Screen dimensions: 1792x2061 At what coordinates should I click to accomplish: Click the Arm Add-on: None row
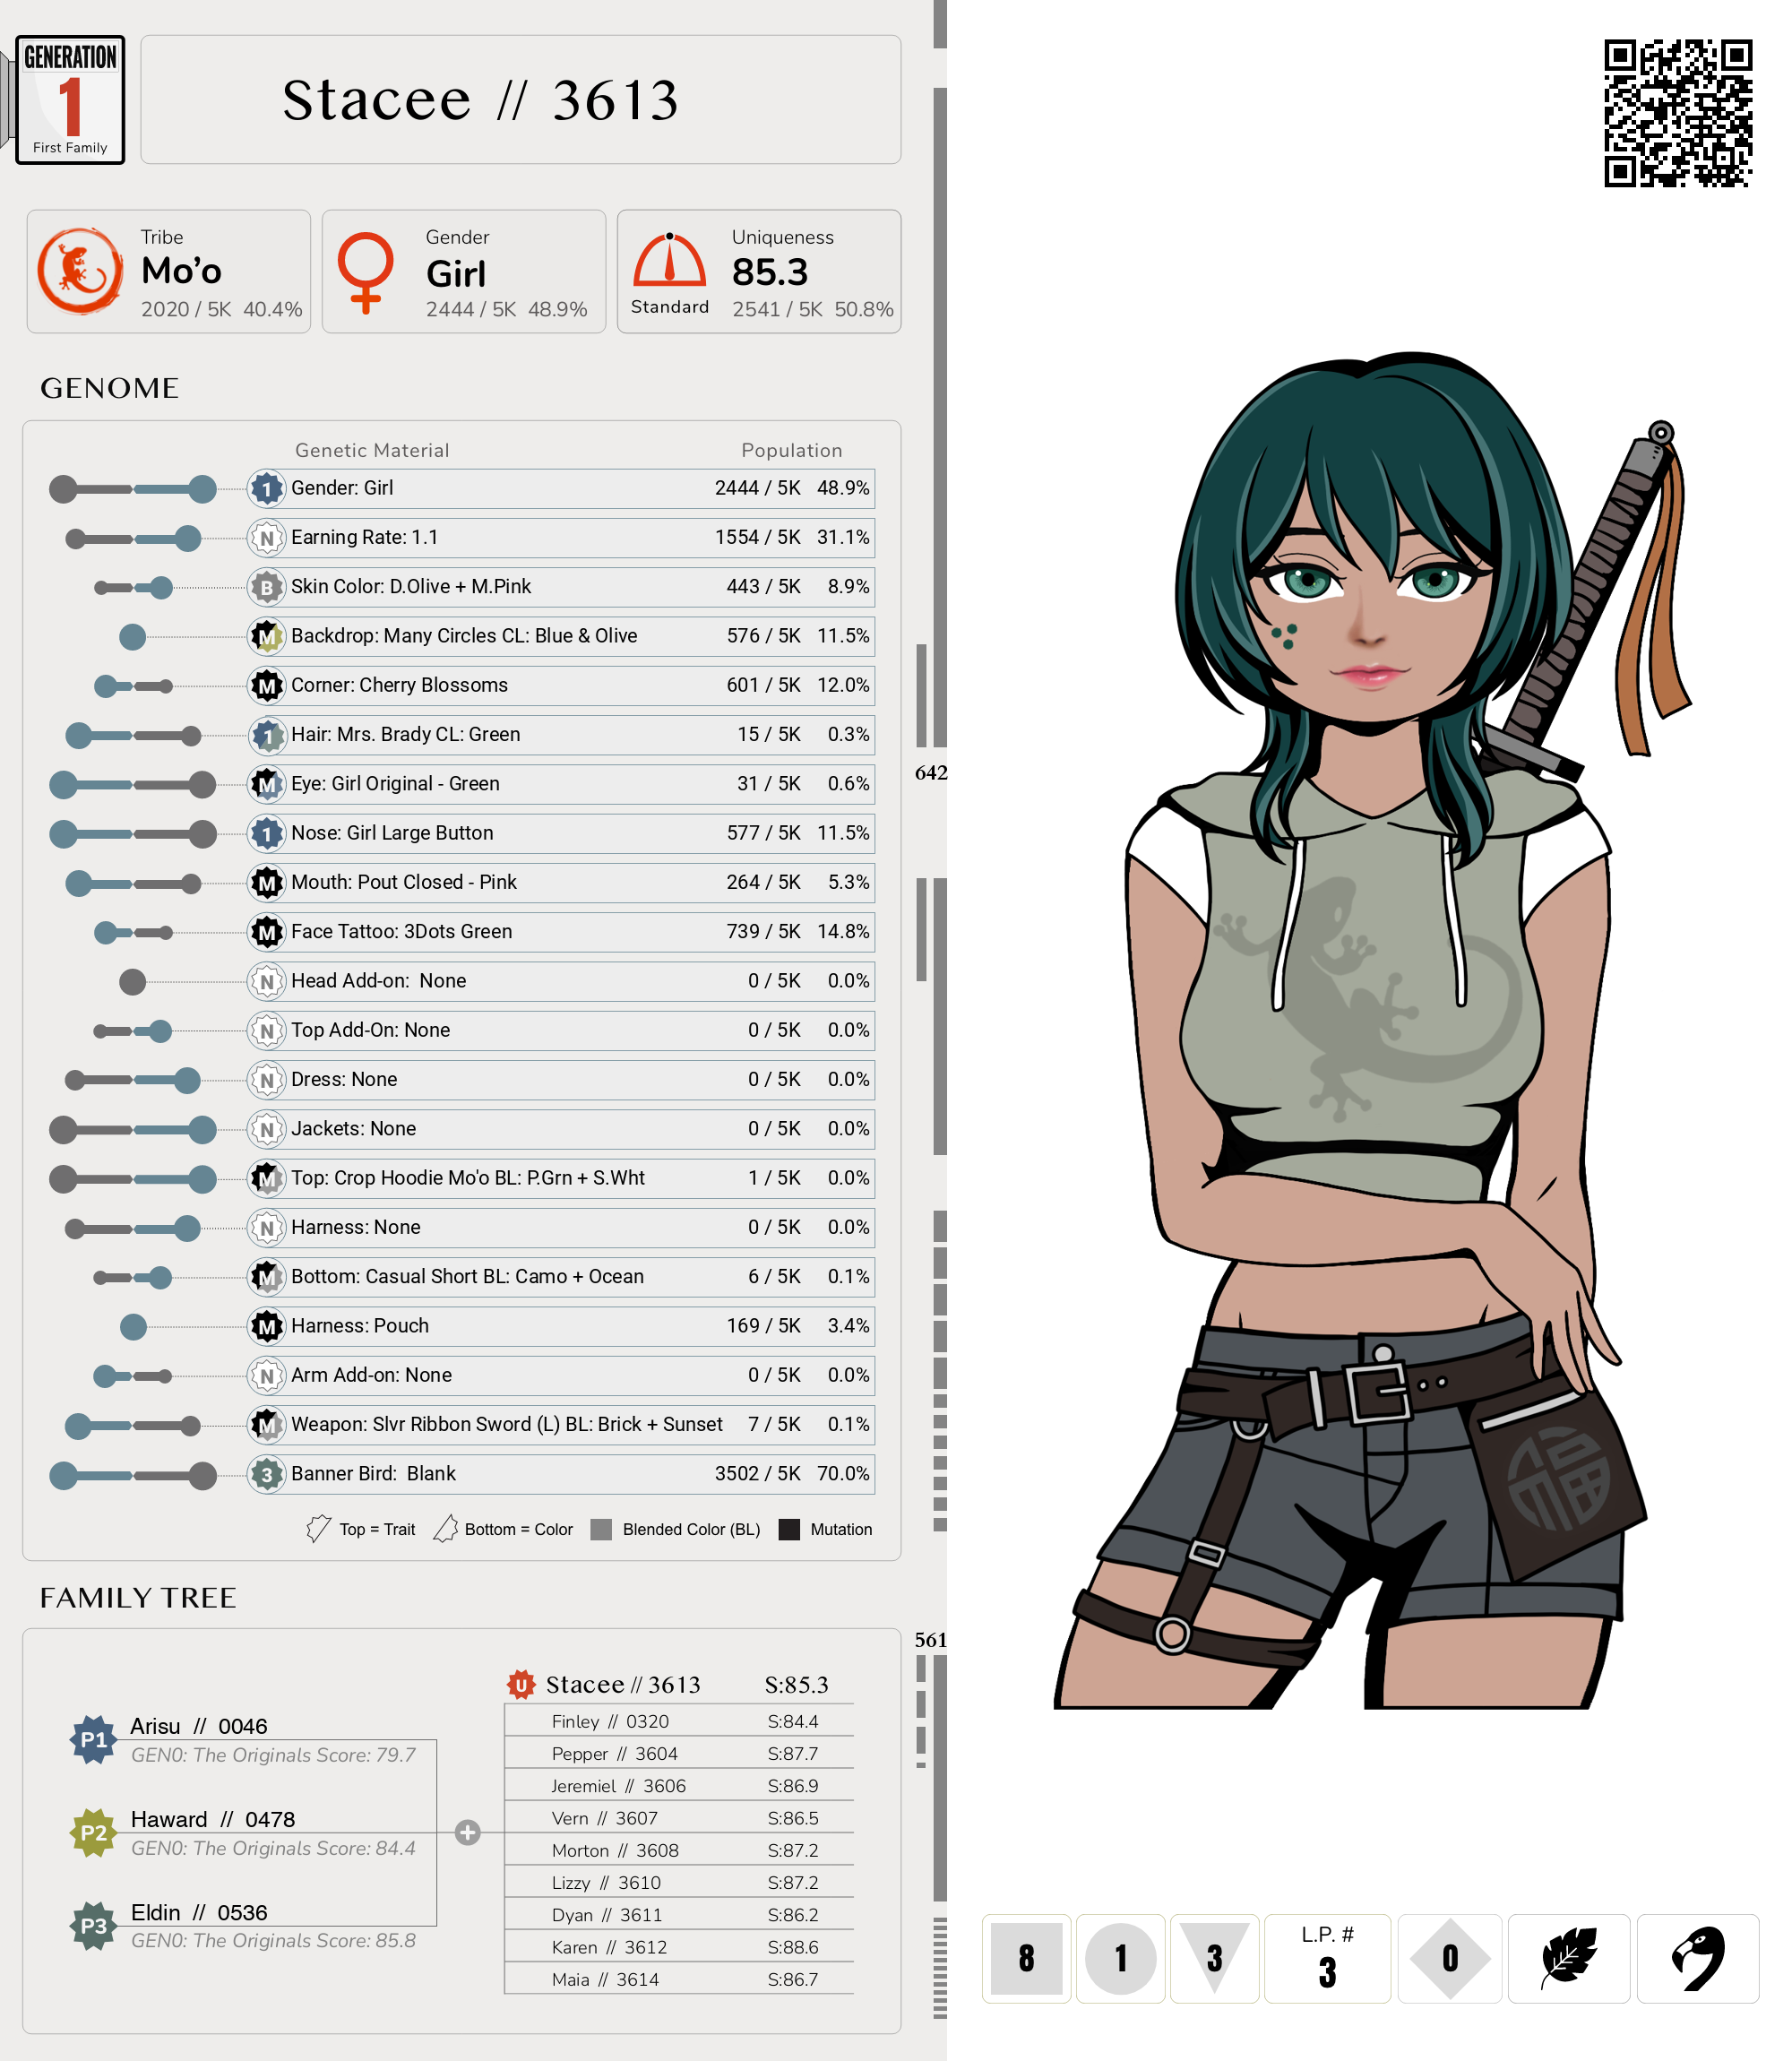point(561,1375)
